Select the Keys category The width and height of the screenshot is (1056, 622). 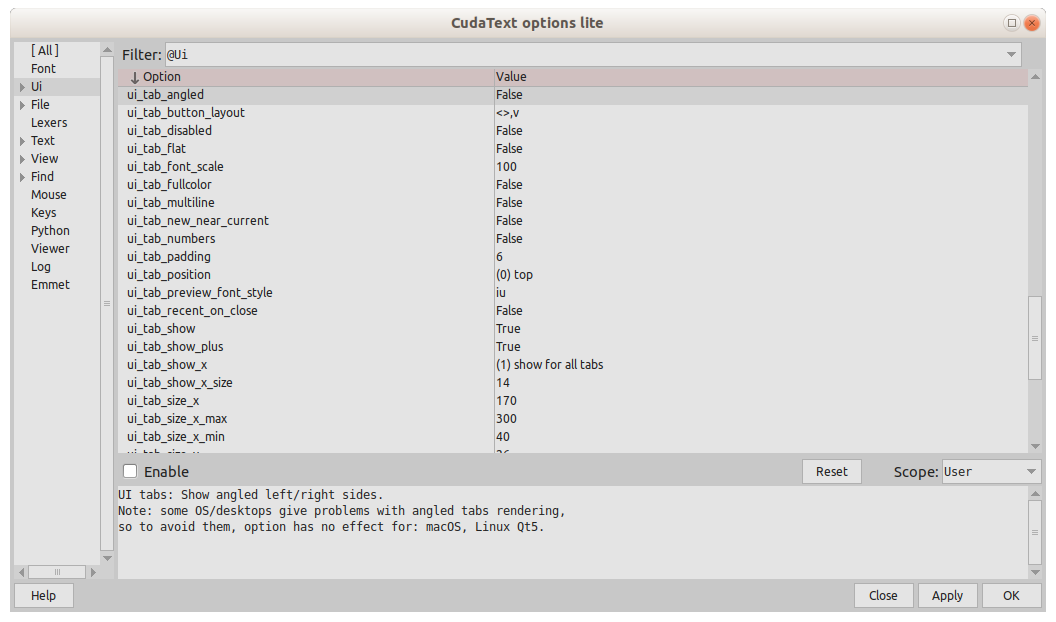(43, 213)
